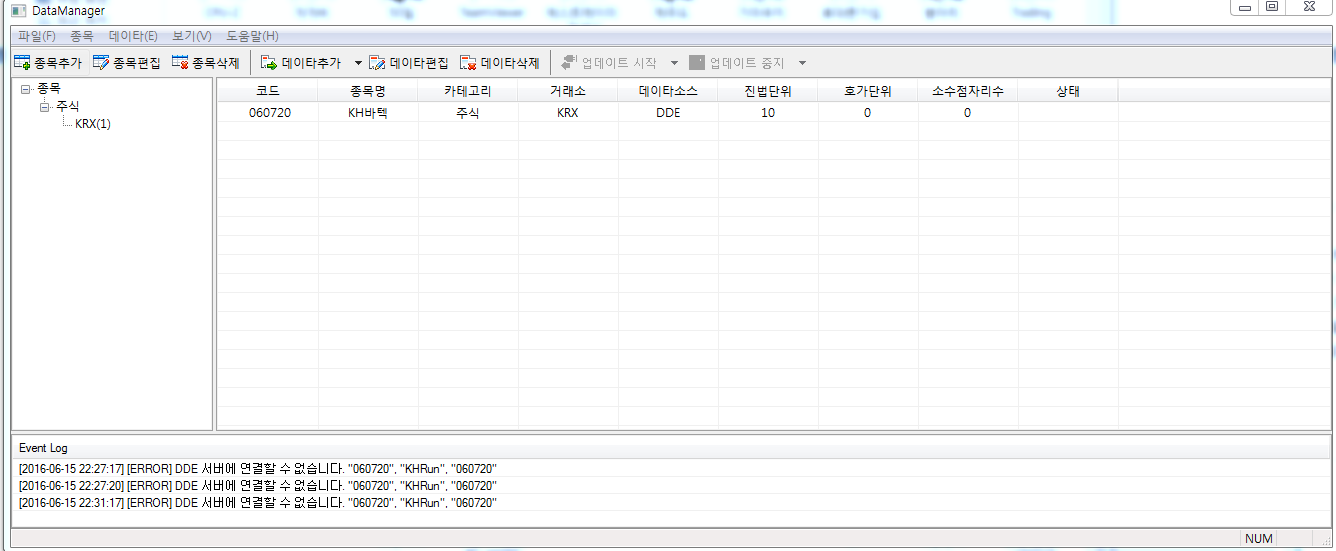Click the 업데이트 시작 (start update) icon
1336x551 pixels.
tap(569, 63)
